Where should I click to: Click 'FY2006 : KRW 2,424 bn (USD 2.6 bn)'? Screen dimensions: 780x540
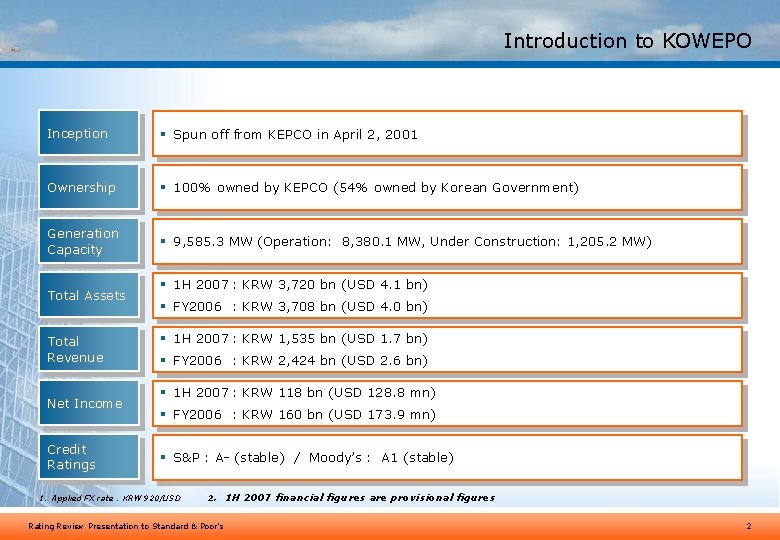pyautogui.click(x=300, y=360)
